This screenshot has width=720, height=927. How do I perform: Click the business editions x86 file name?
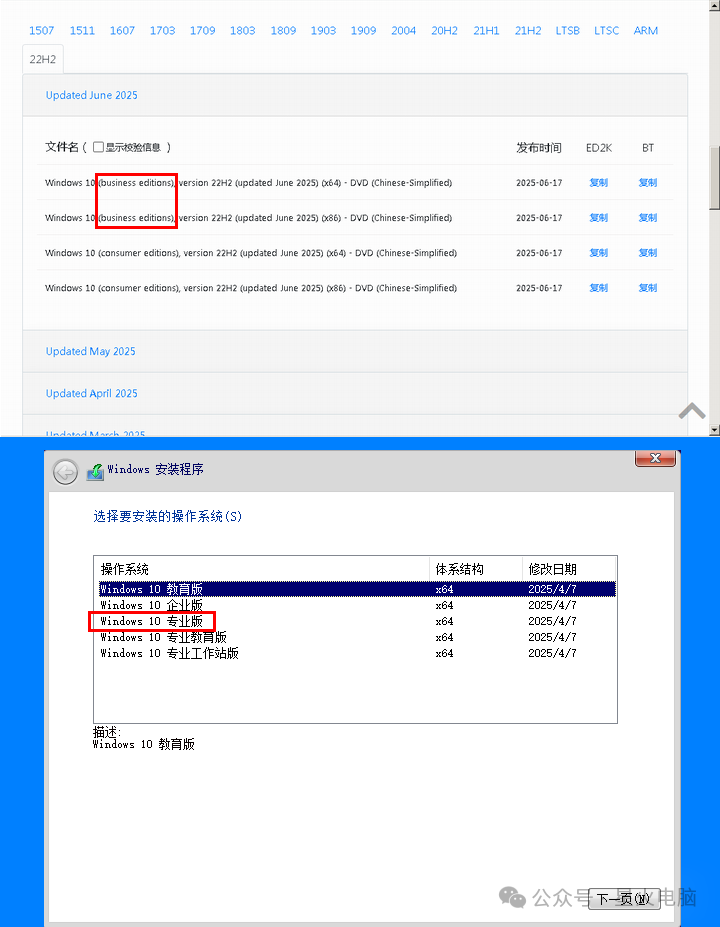(x=248, y=218)
